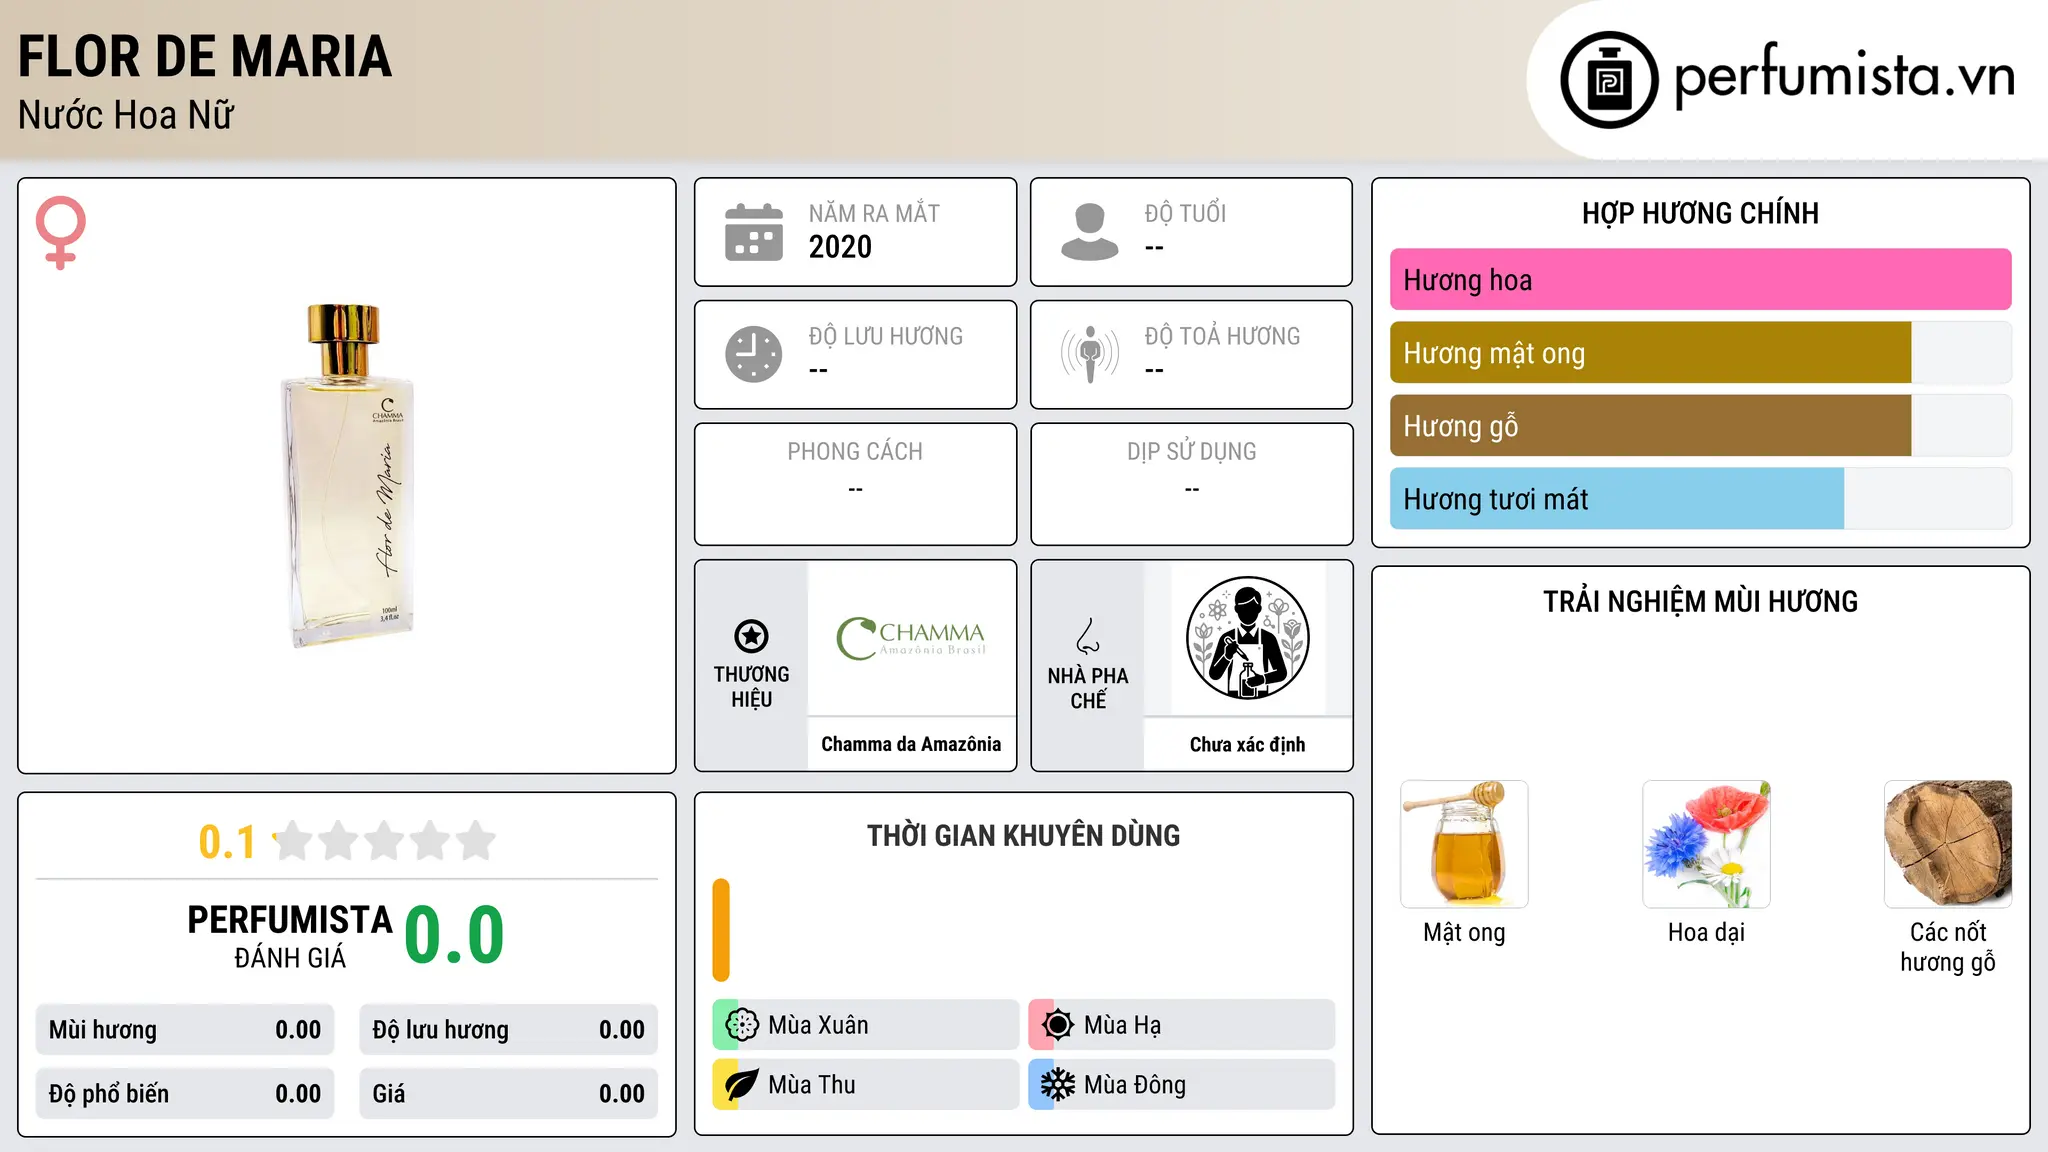Select the Mùa Xuân season label
2048x1152 pixels.
(818, 1025)
